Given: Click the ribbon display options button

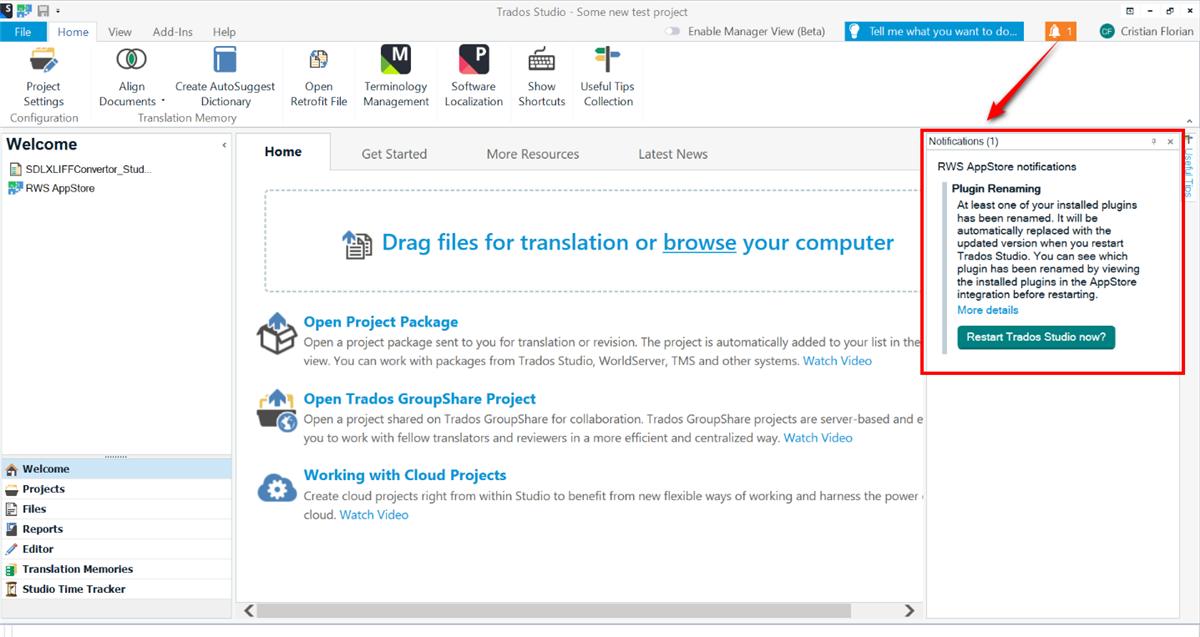Looking at the screenshot, I should click(x=1130, y=9).
